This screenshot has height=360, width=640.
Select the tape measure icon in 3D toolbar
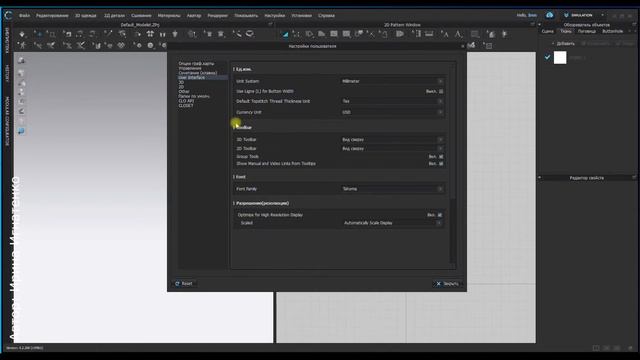pyautogui.click(x=237, y=34)
